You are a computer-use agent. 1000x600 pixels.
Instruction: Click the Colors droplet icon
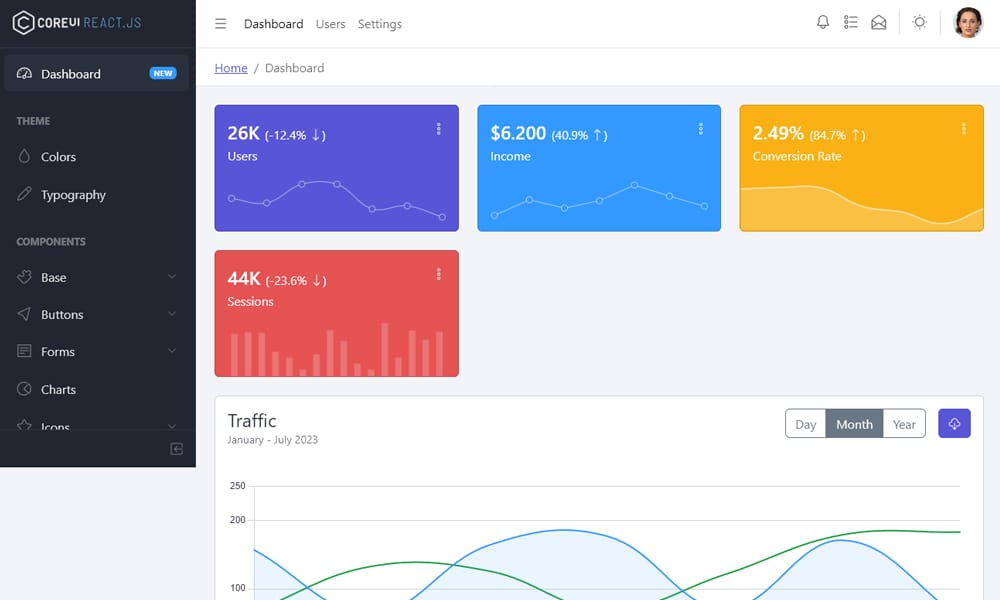pyautogui.click(x=24, y=156)
